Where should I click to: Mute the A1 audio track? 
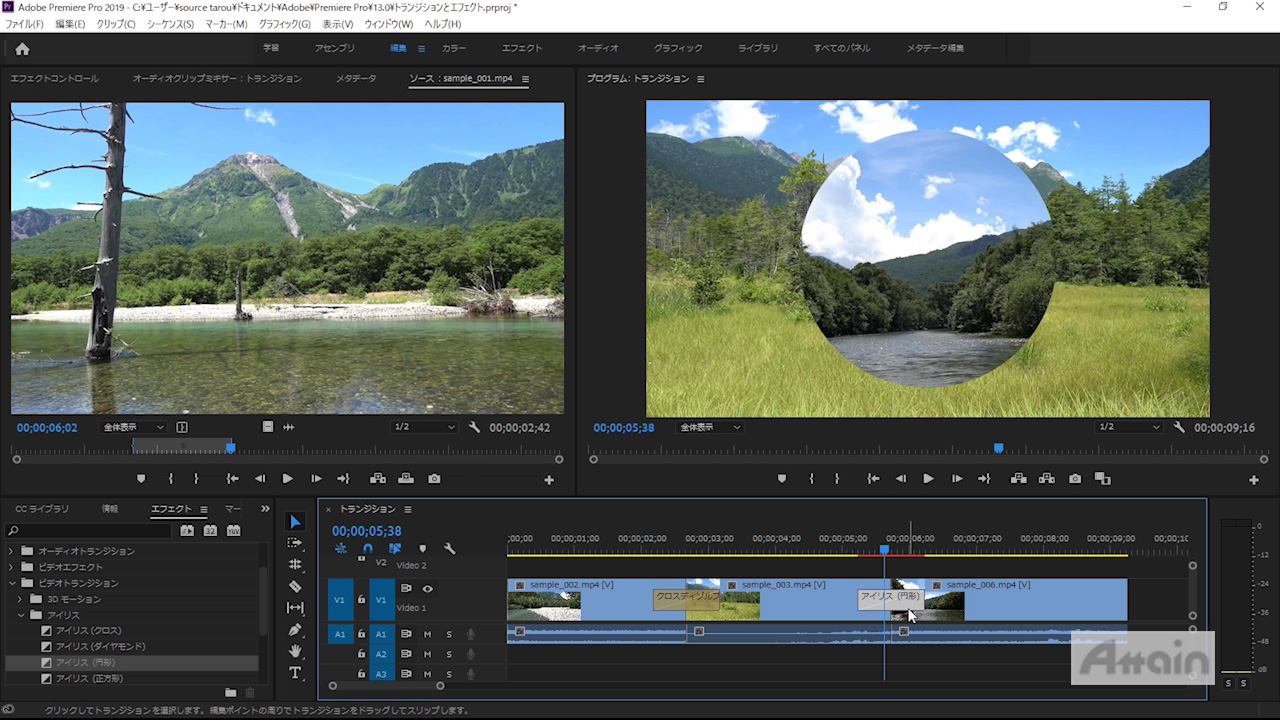427,634
